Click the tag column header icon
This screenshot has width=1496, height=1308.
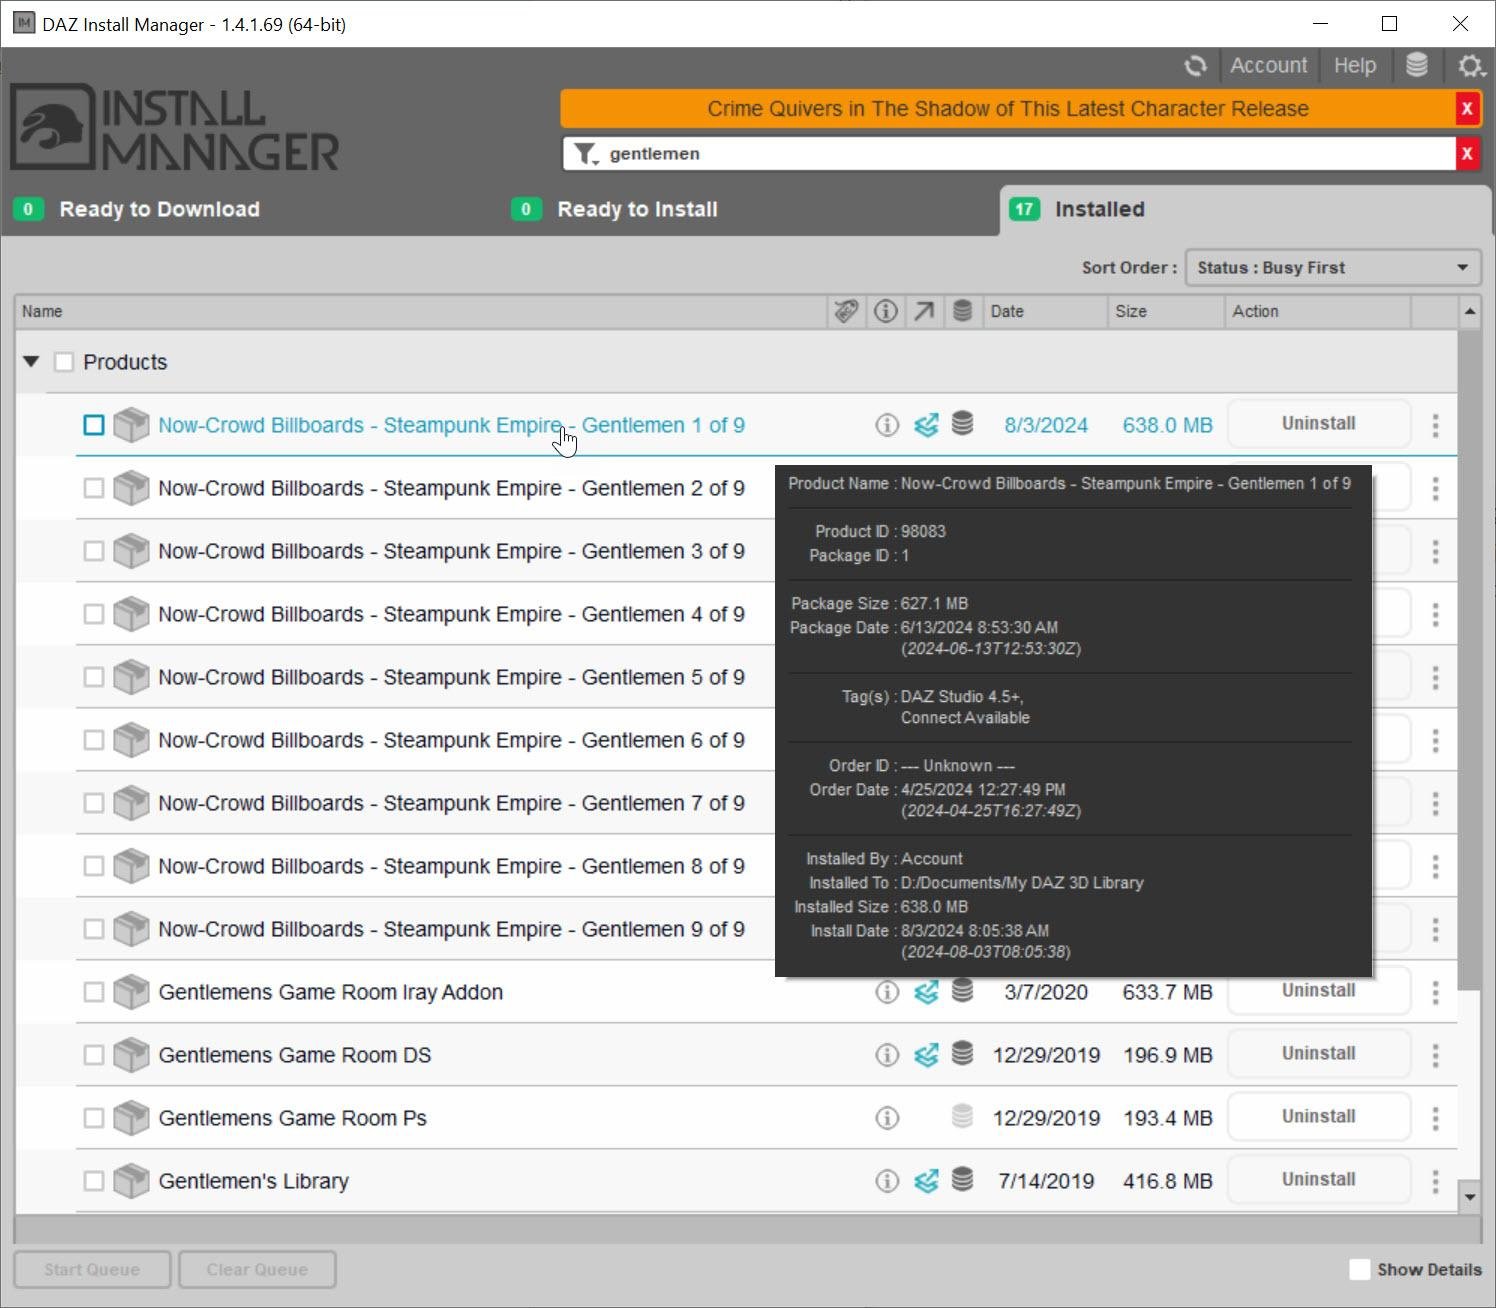pos(846,311)
